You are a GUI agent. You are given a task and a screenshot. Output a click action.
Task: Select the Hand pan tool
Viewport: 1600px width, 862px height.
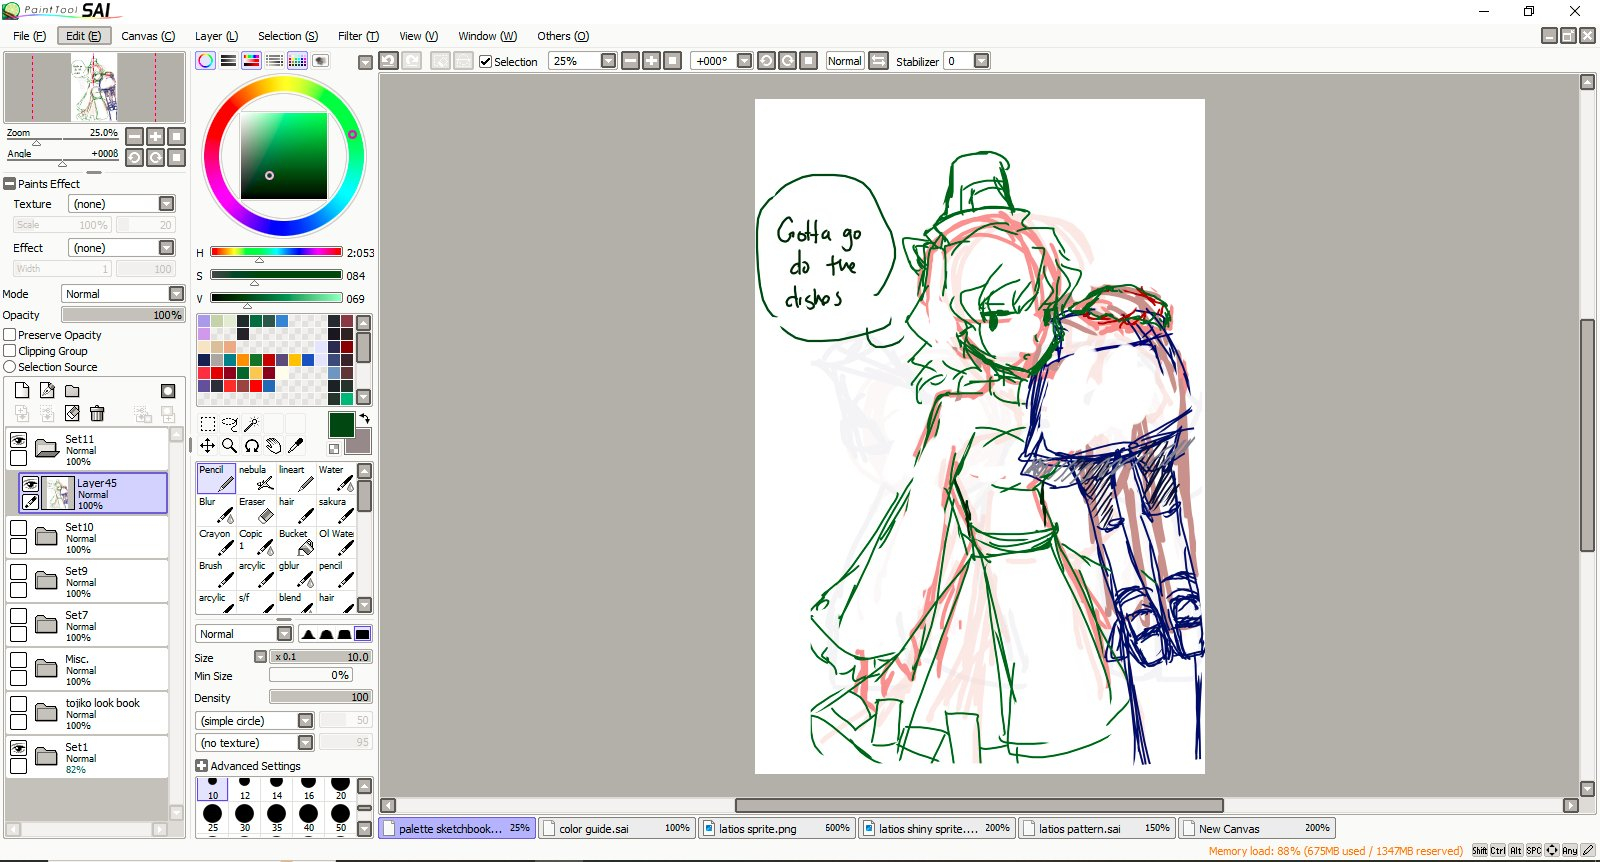click(x=273, y=446)
